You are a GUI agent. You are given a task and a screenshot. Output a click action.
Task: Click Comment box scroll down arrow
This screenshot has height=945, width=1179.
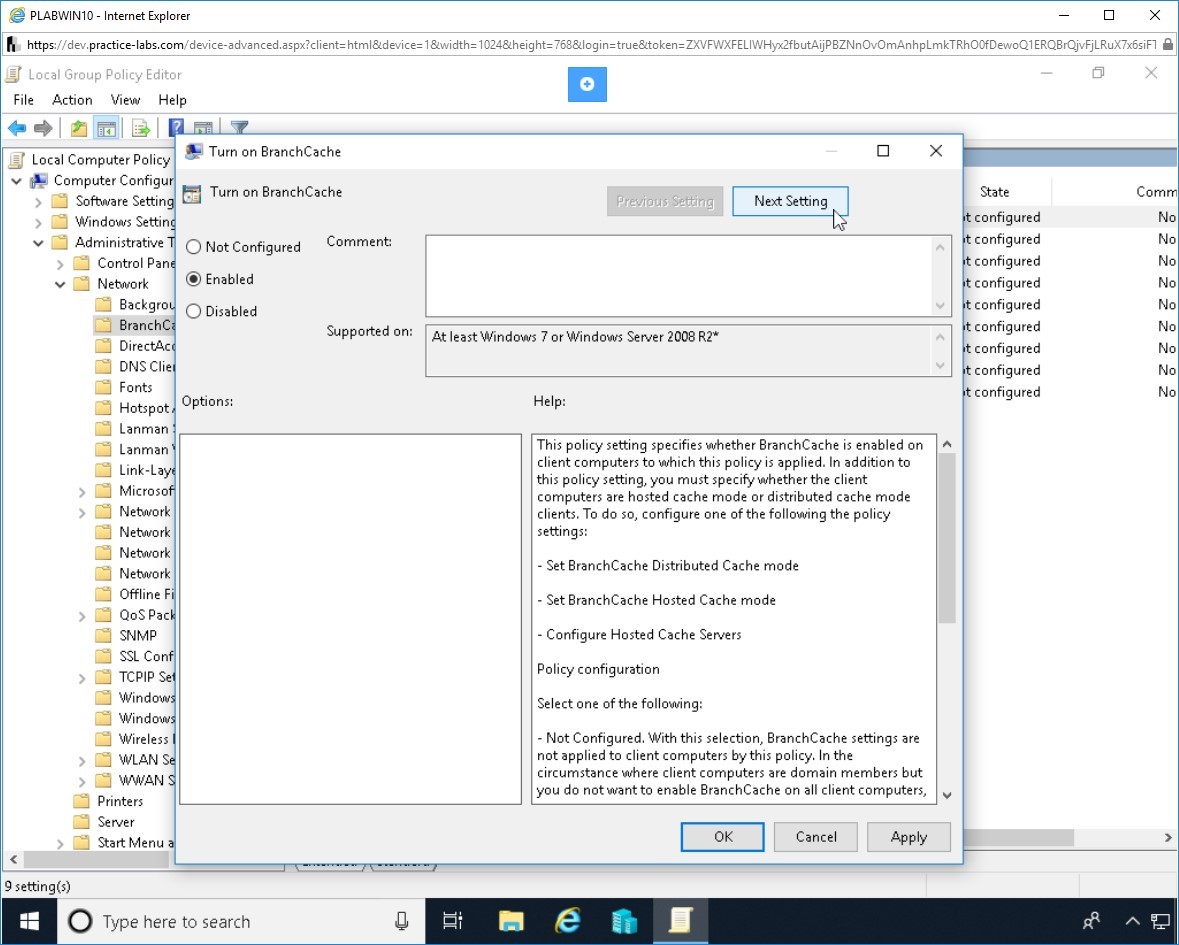click(x=940, y=305)
